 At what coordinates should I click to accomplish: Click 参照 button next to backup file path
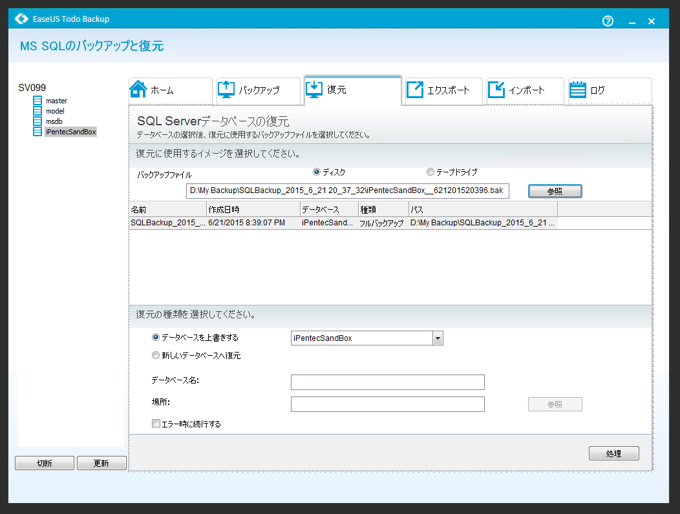point(555,191)
